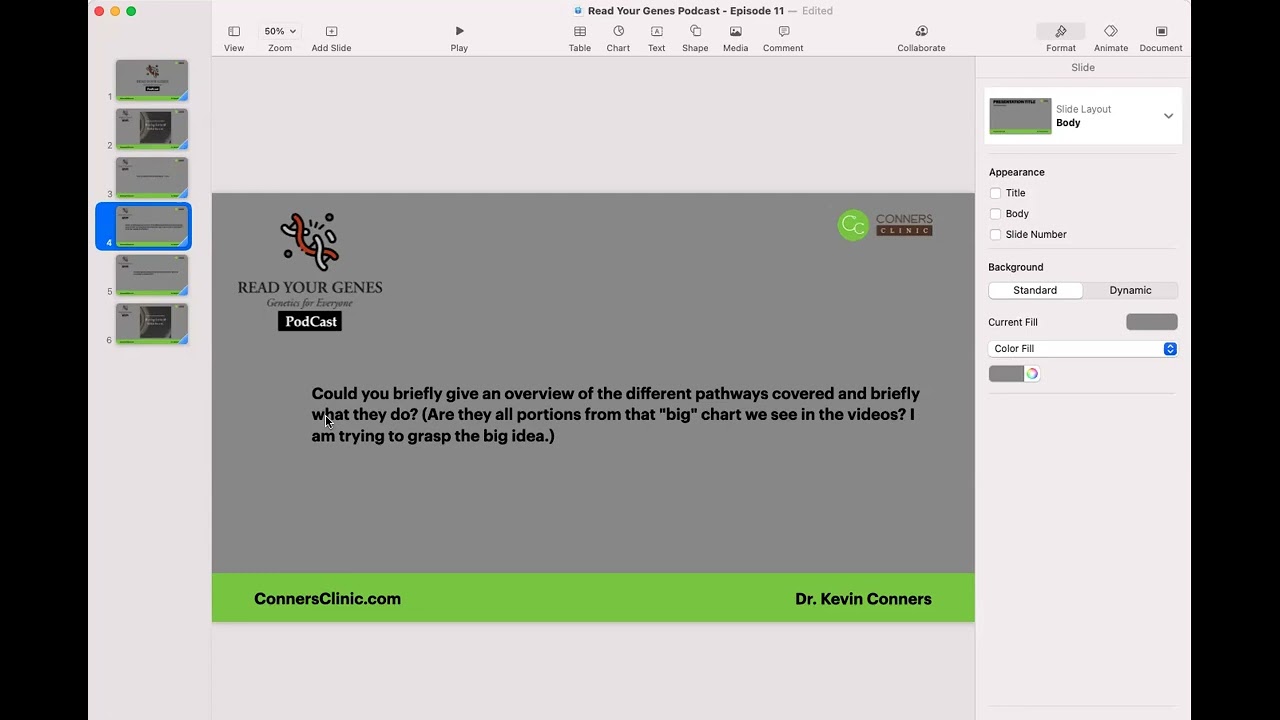Open the Collaborate options
The image size is (1280, 720).
coord(921,38)
